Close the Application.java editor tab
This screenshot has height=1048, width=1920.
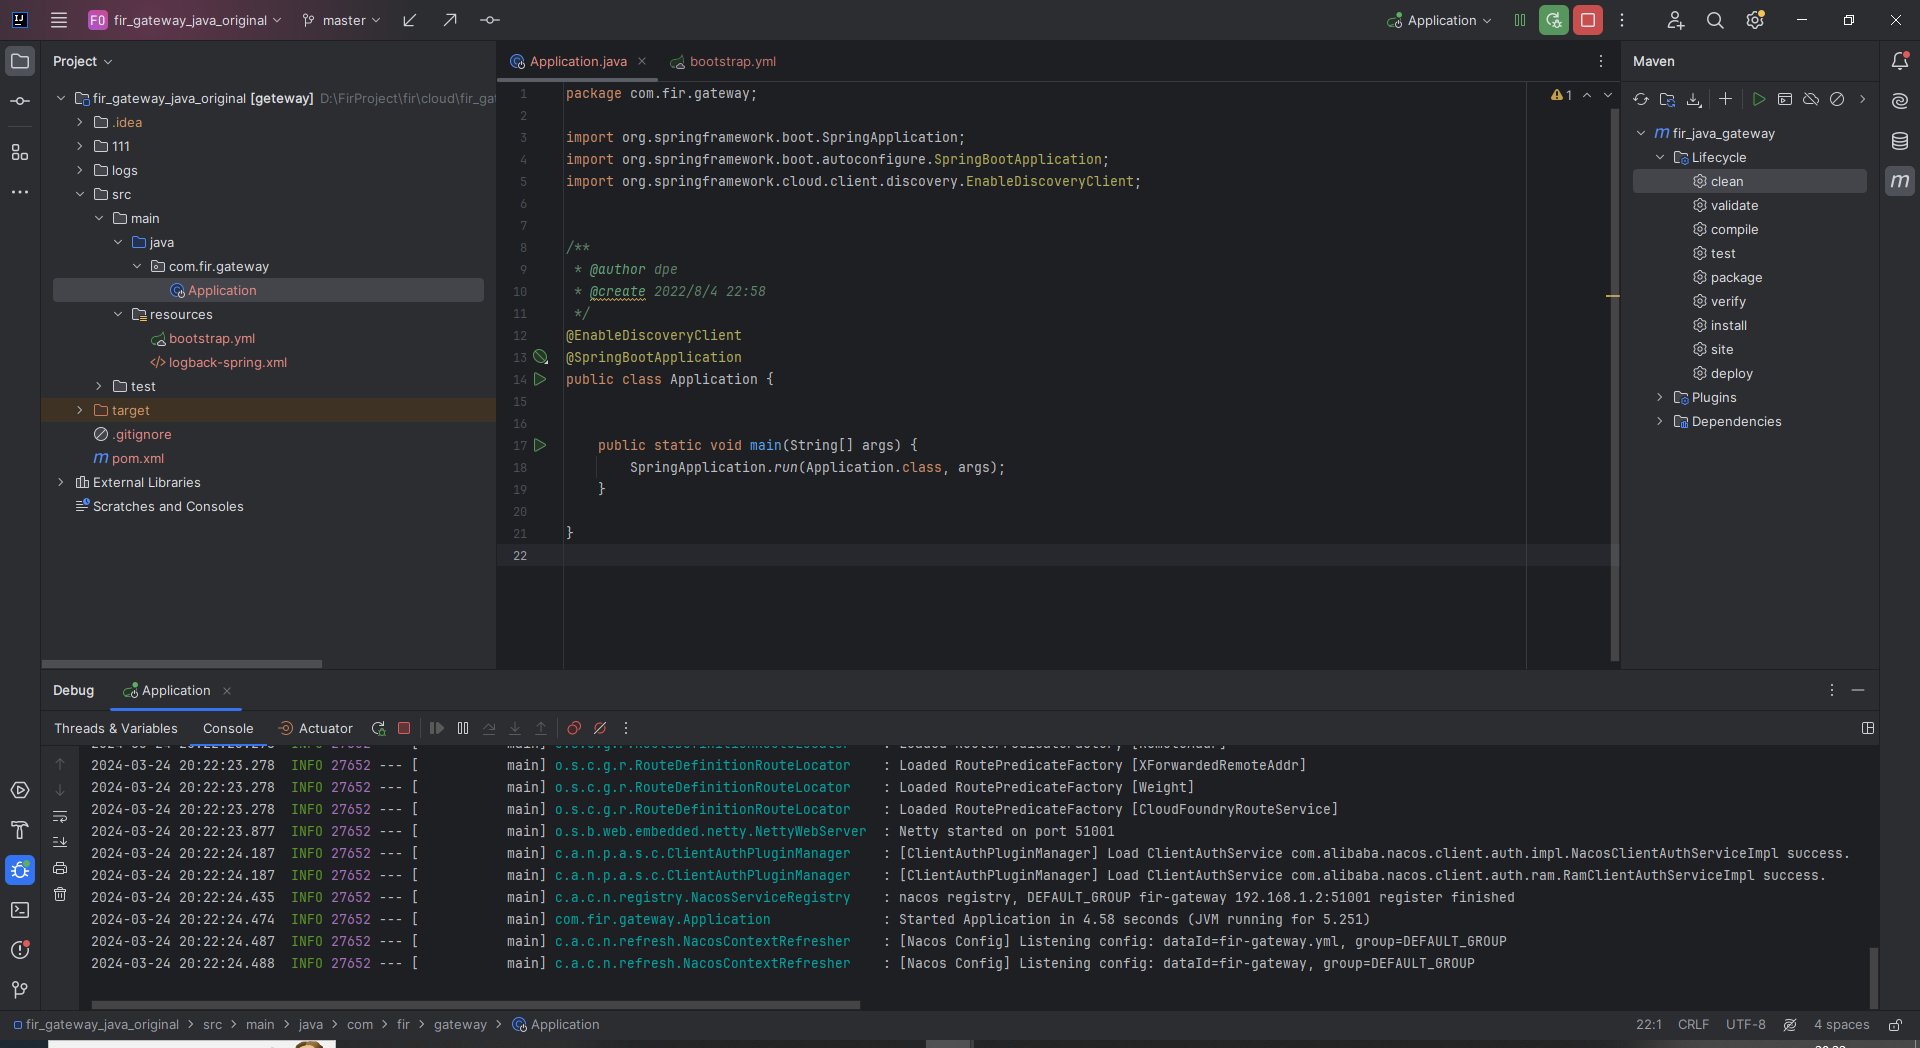point(642,61)
